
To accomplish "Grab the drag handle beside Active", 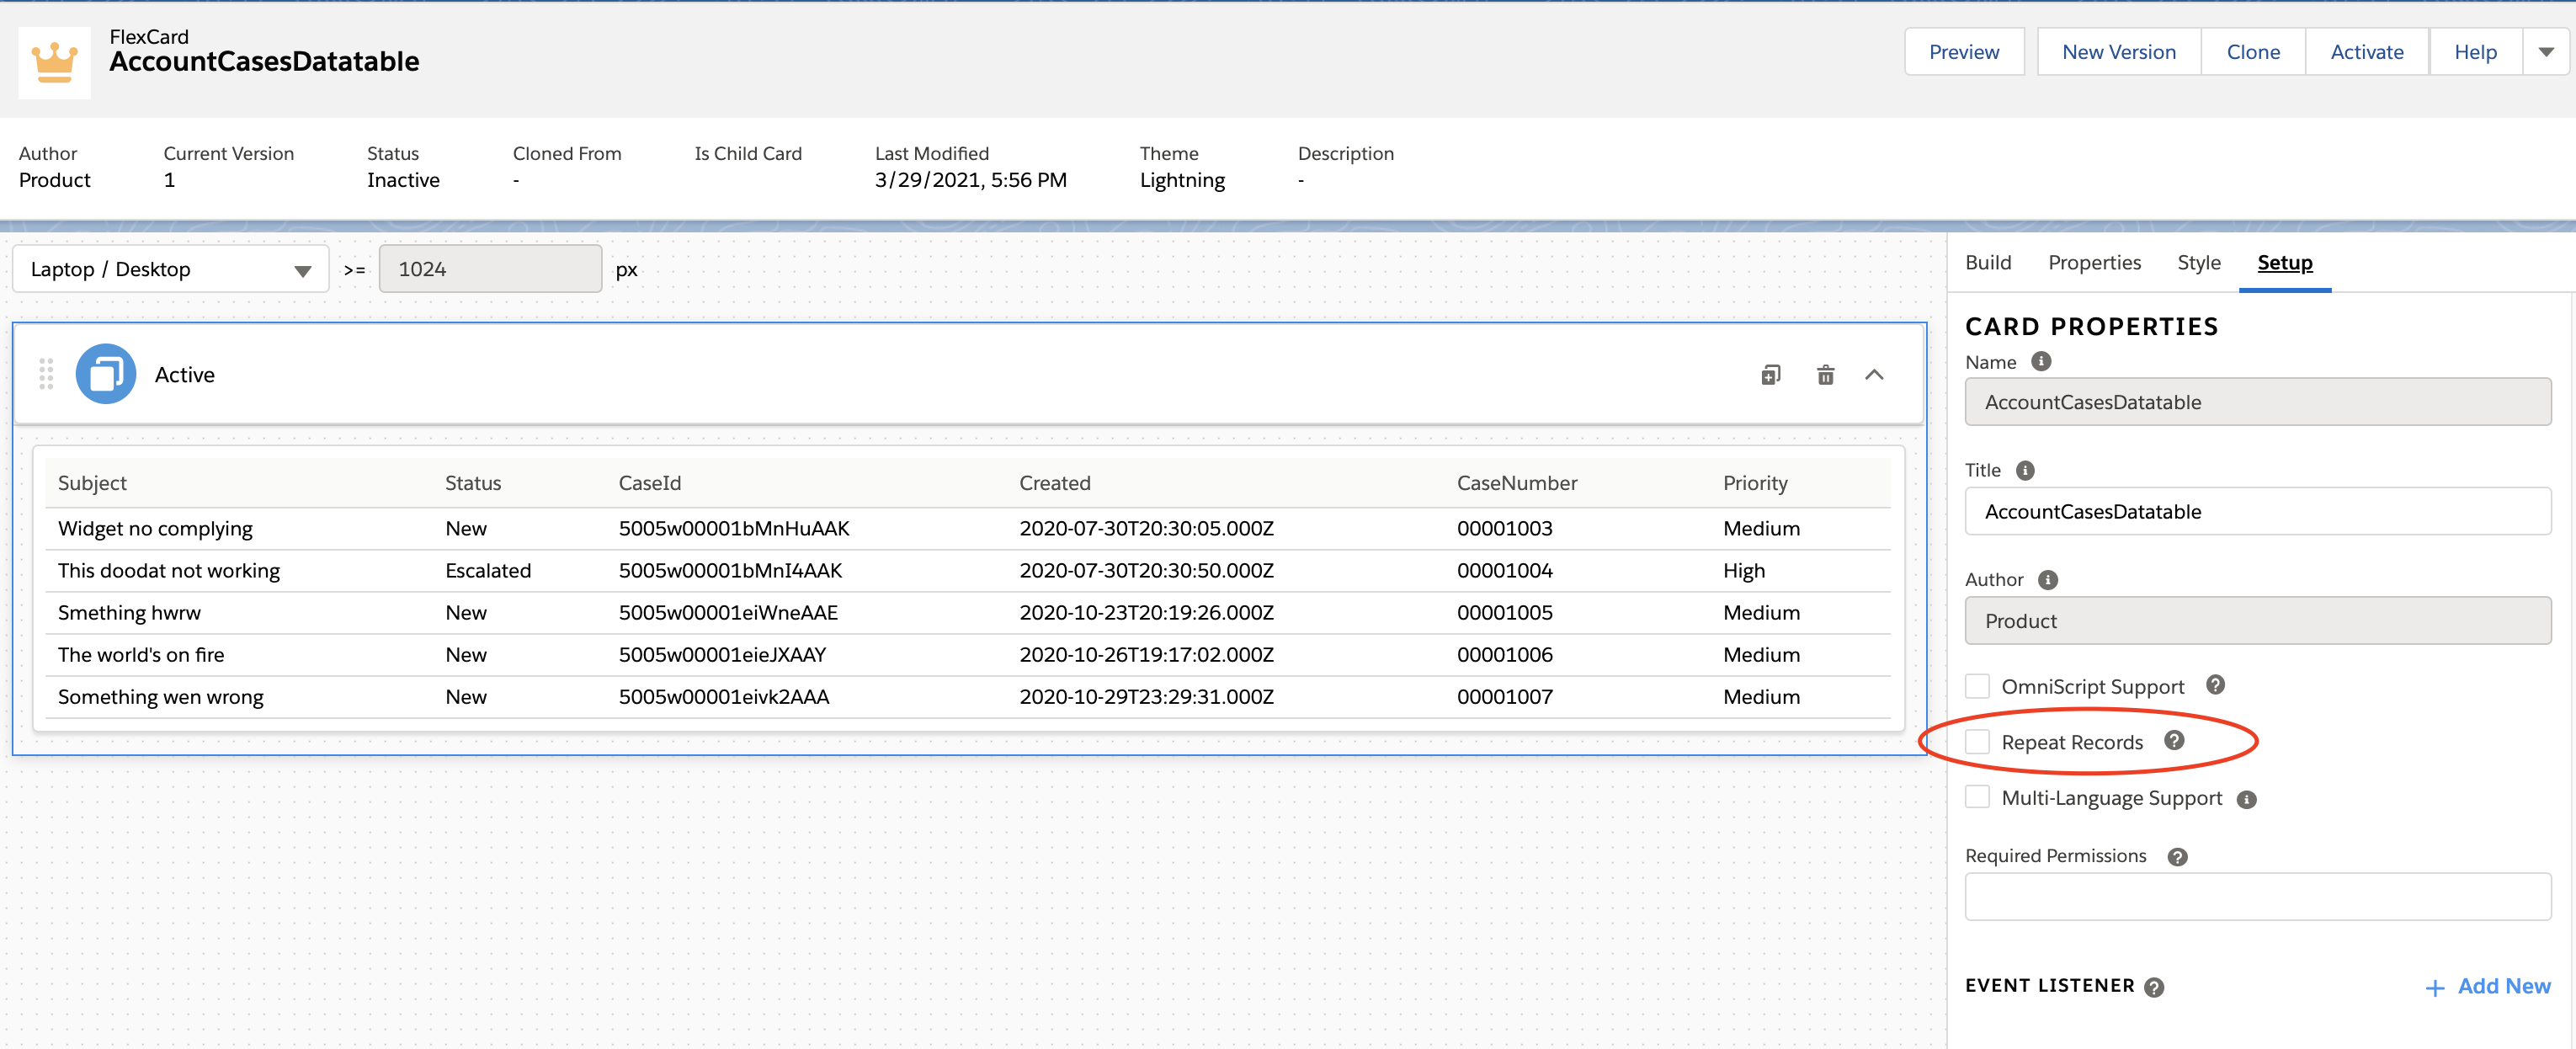I will click(x=46, y=374).
